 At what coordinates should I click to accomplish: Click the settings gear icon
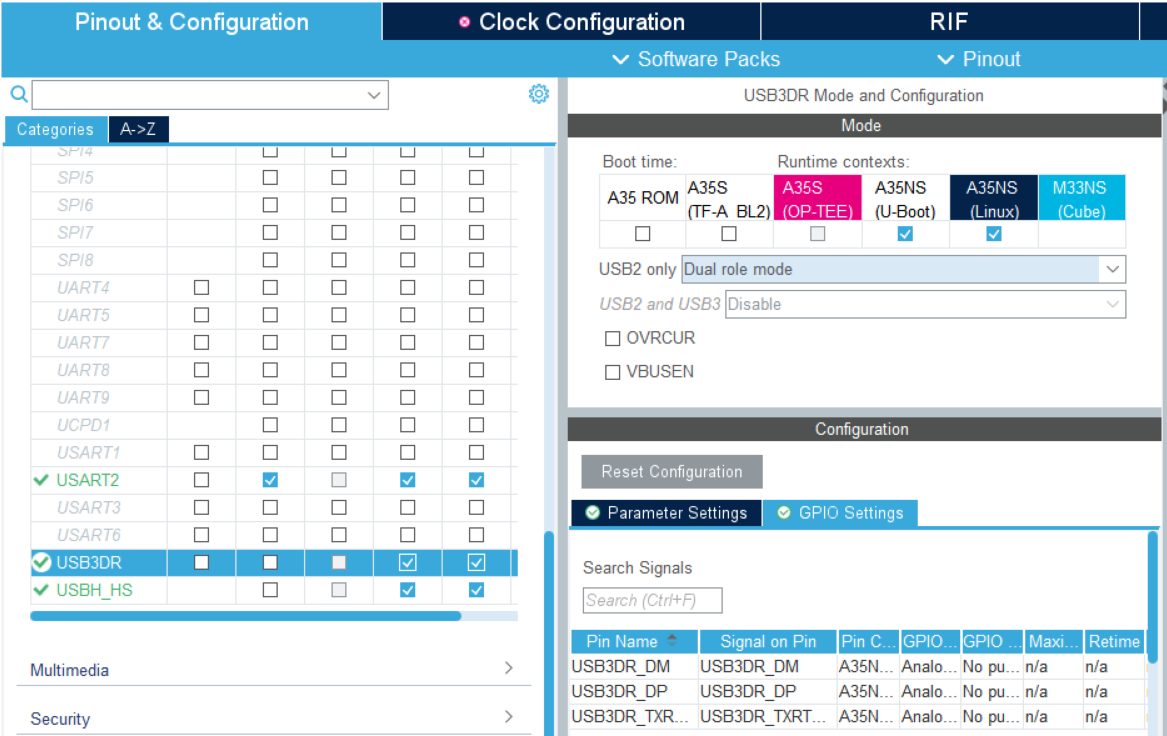[x=539, y=94]
